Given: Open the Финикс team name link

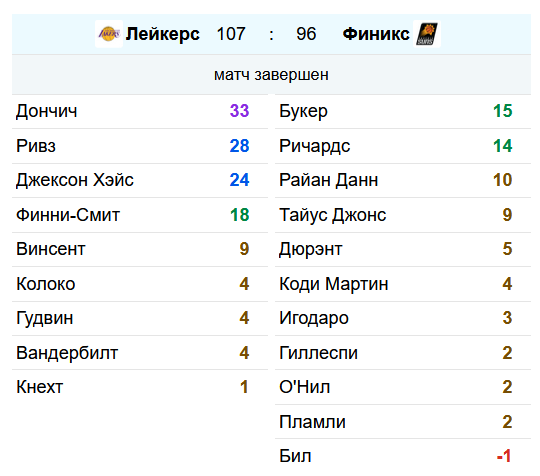Looking at the screenshot, I should 376,34.
